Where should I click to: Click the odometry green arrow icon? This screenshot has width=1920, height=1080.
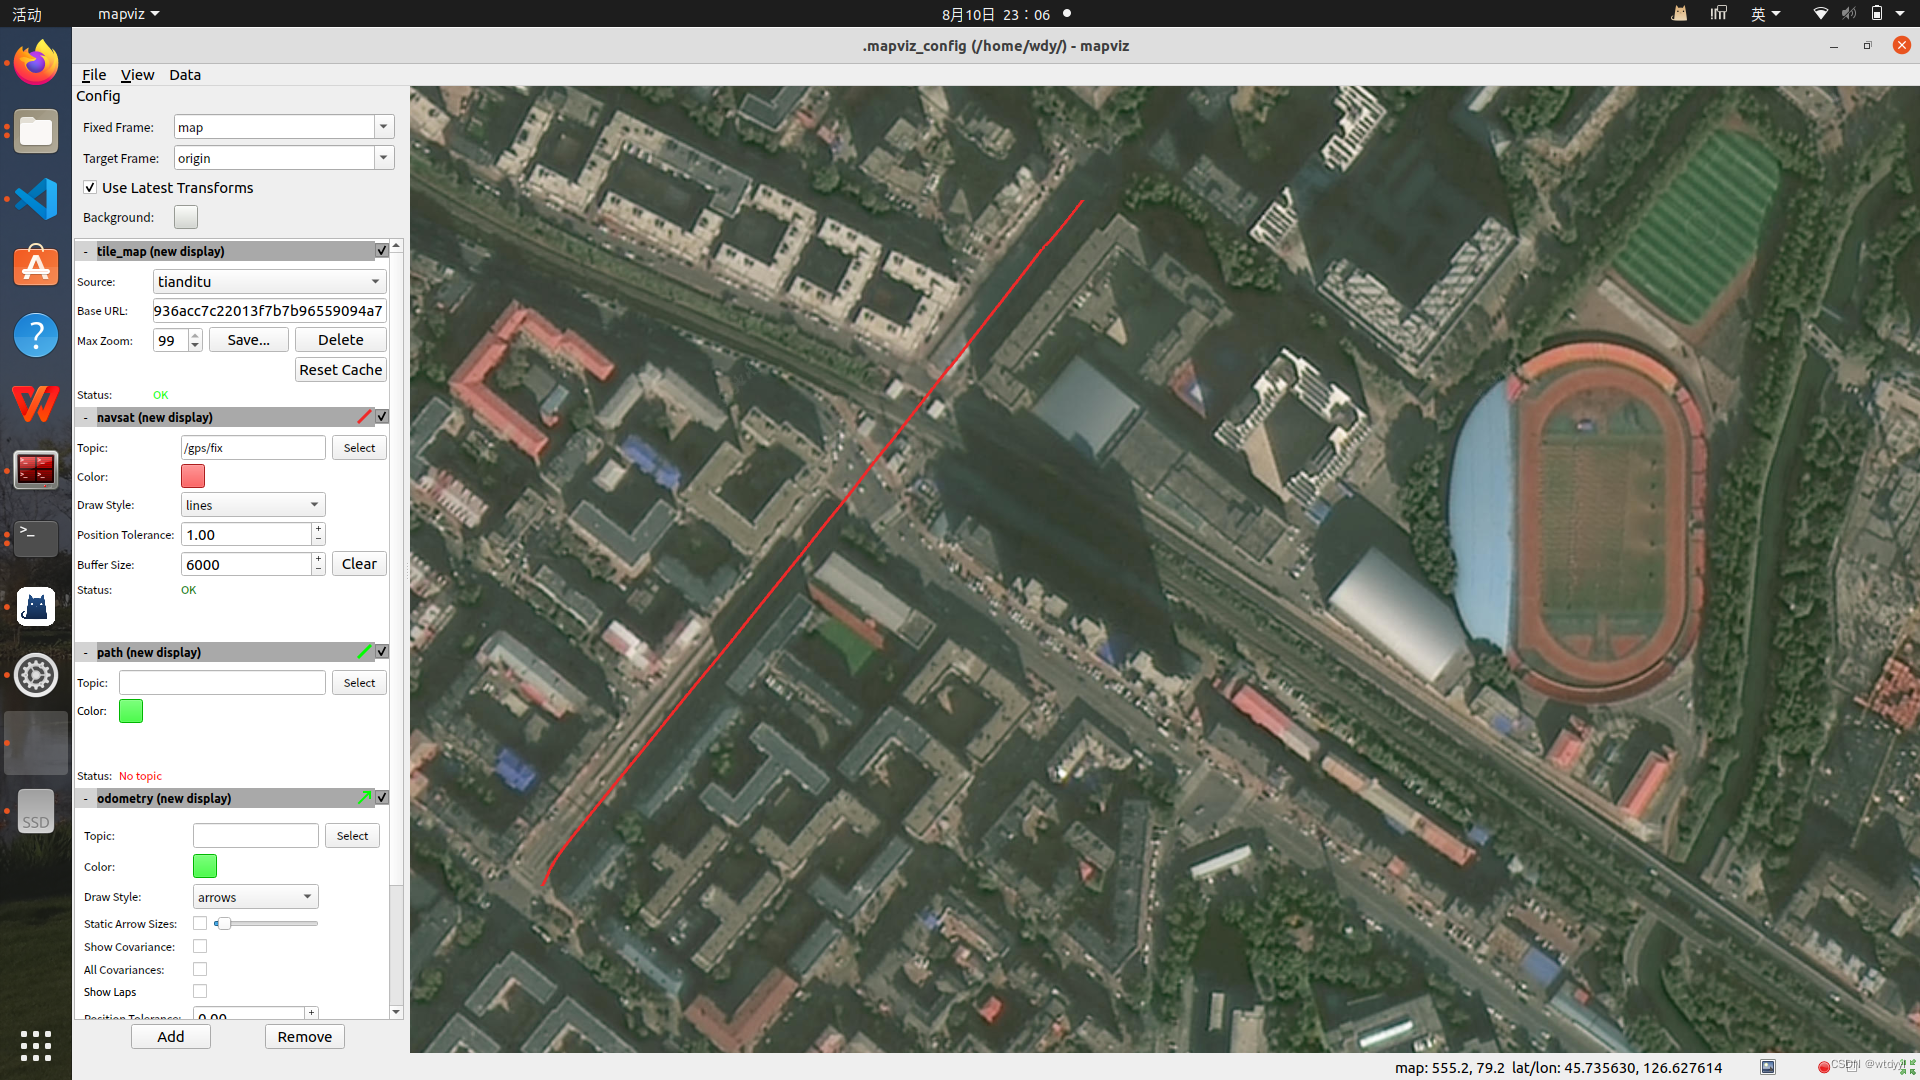[x=364, y=798]
